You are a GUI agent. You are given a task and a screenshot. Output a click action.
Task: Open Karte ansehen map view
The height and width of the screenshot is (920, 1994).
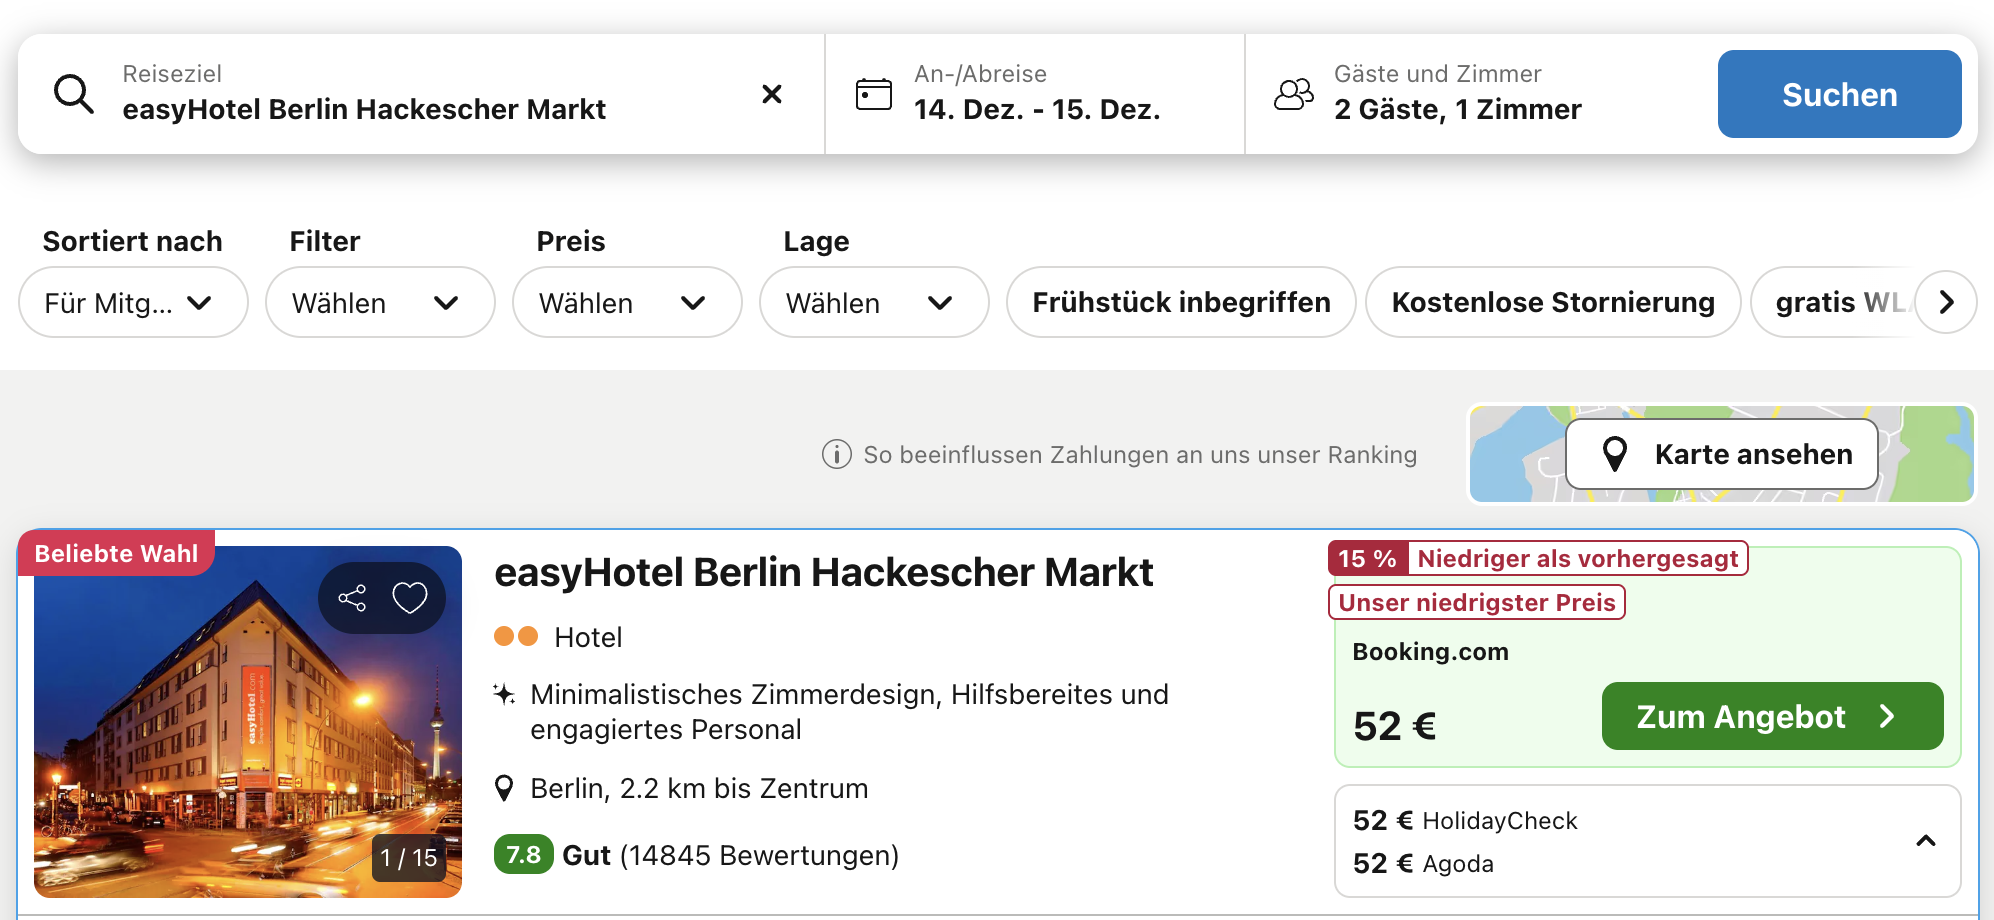pyautogui.click(x=1721, y=454)
